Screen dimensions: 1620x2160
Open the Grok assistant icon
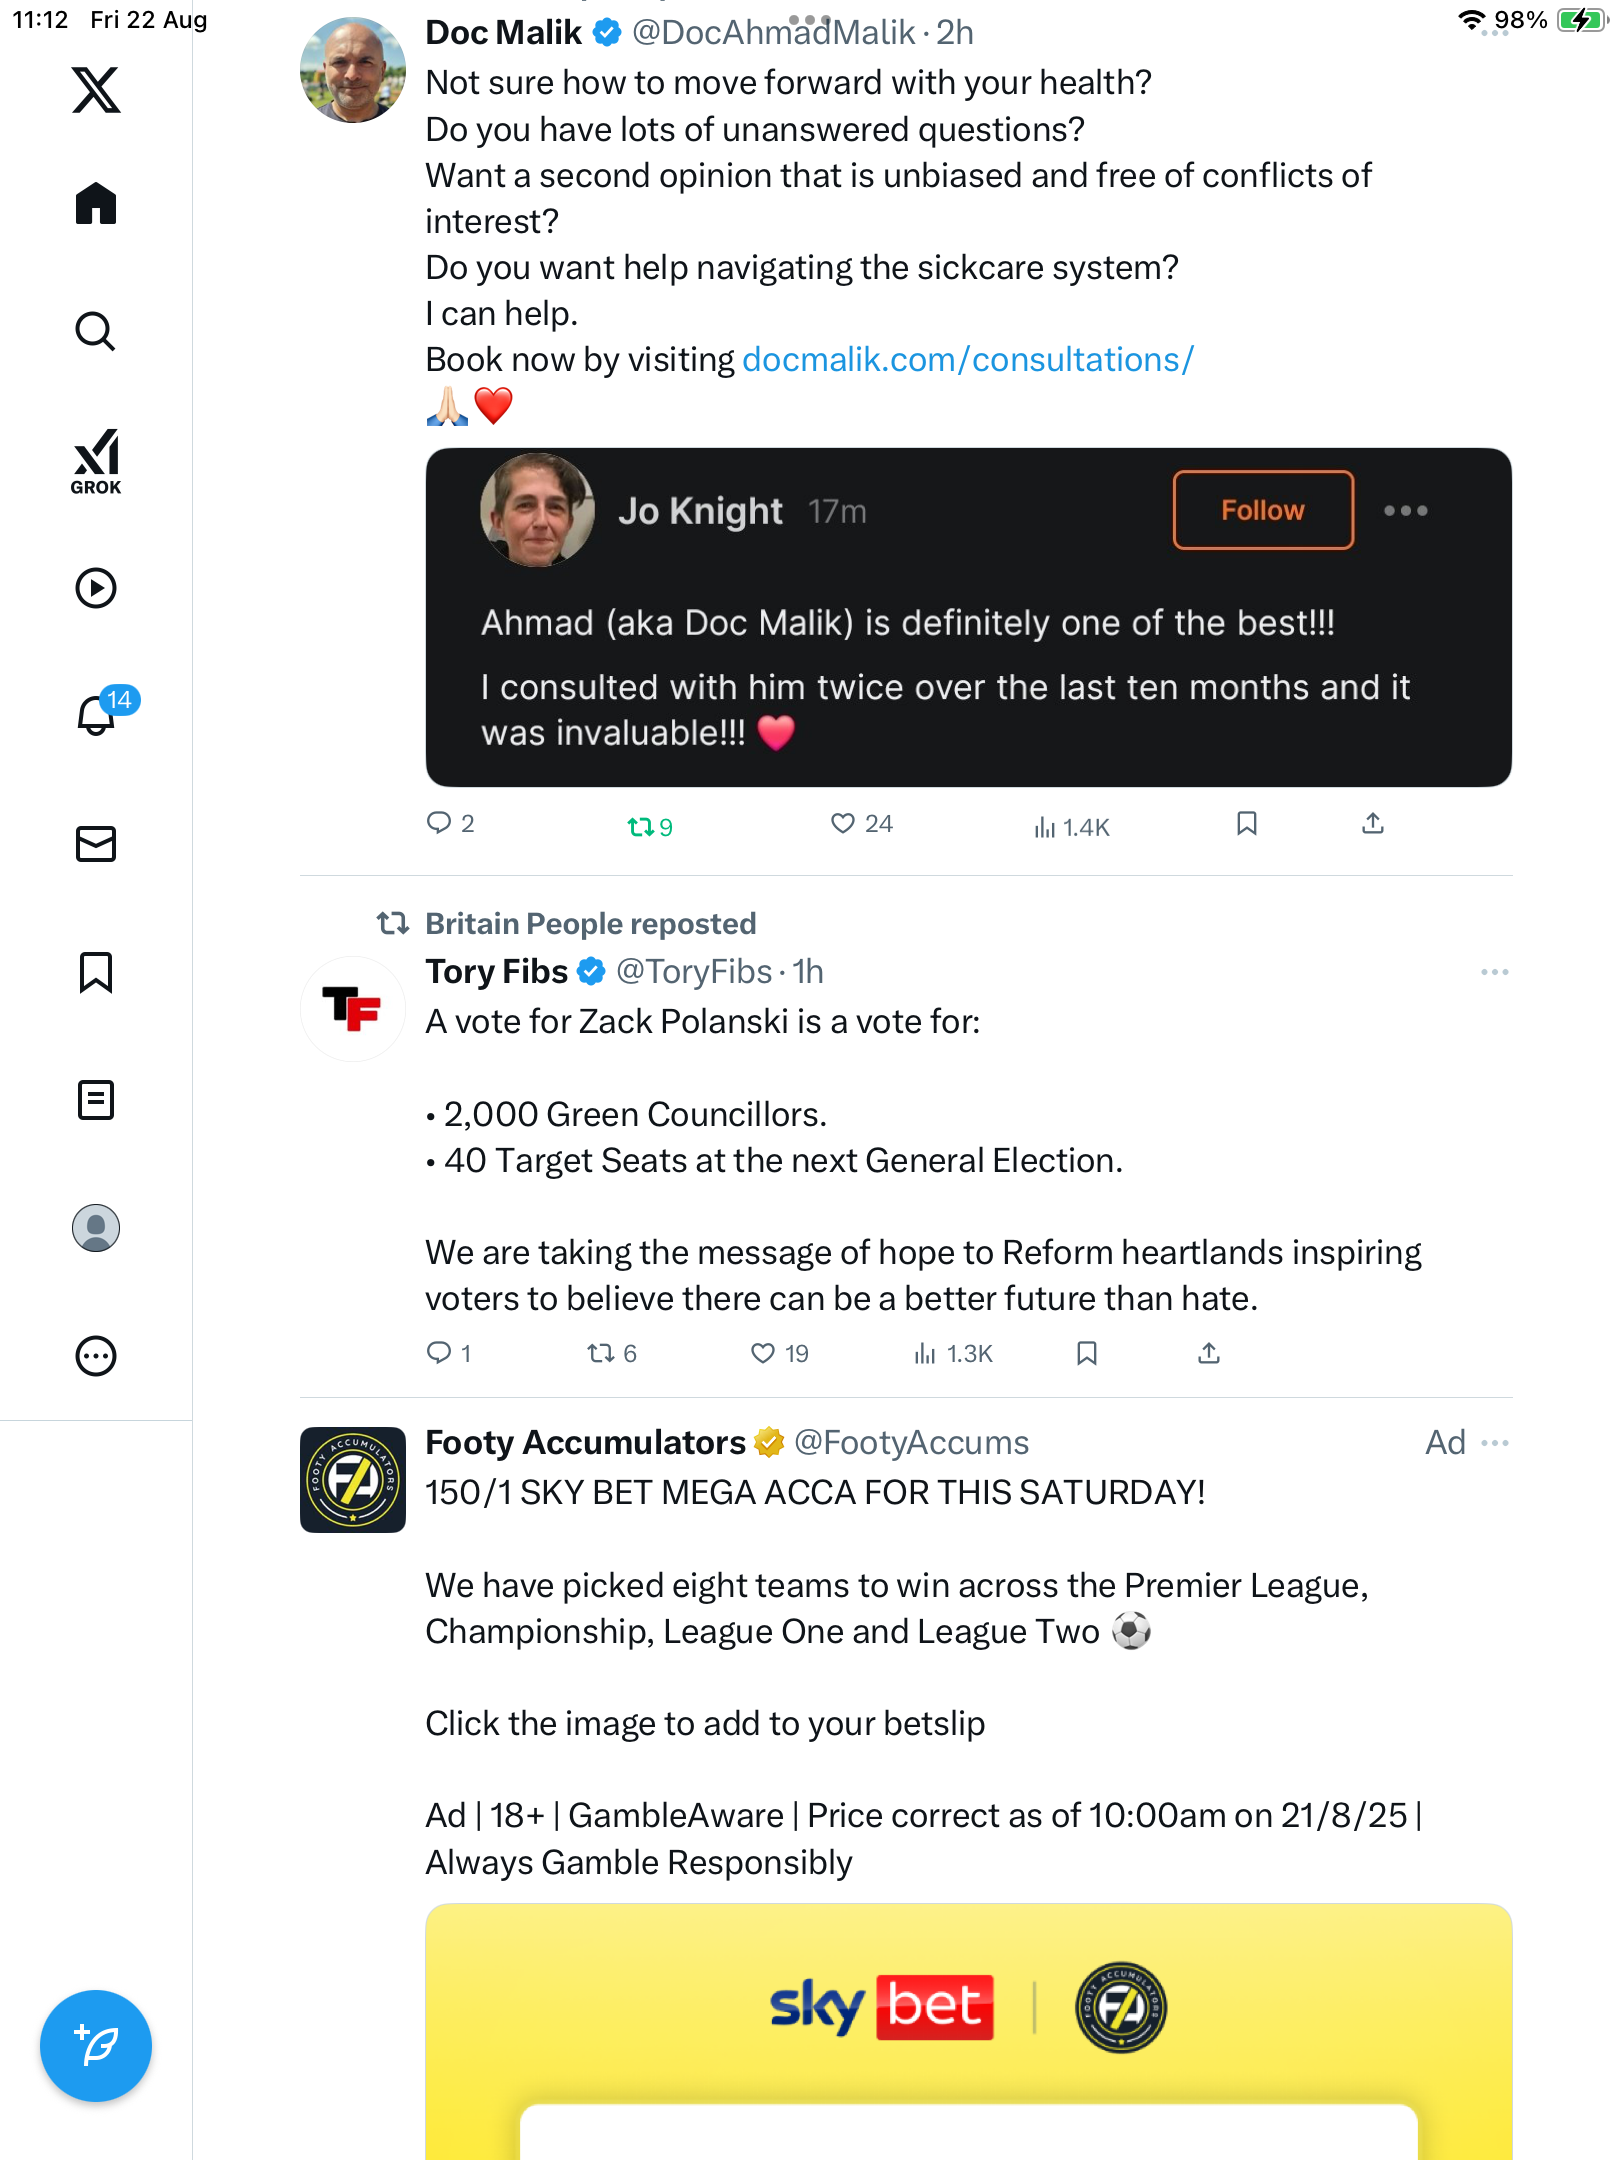pos(96,461)
